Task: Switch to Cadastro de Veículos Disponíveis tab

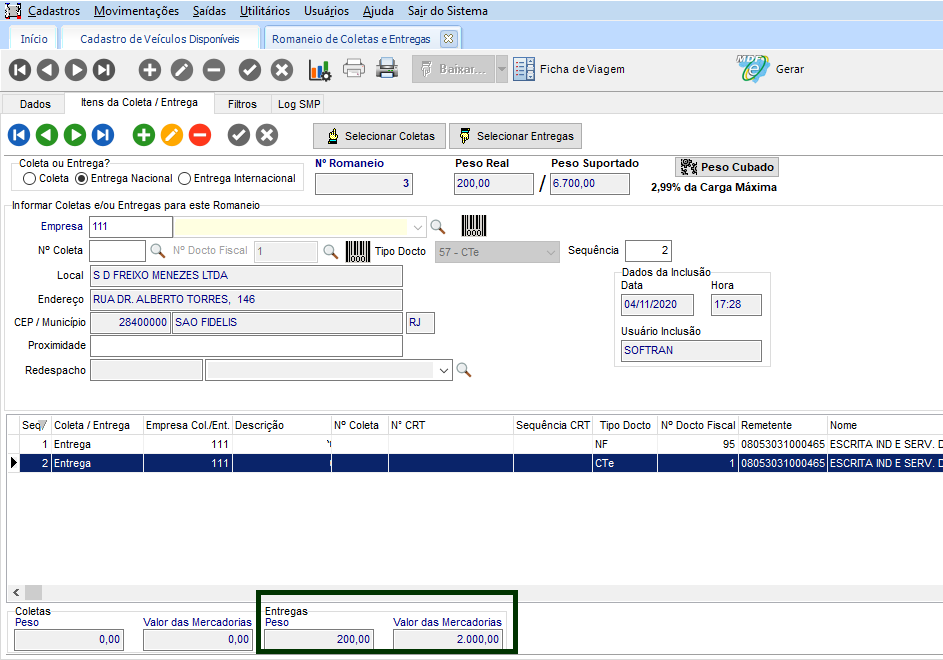Action: point(160,39)
